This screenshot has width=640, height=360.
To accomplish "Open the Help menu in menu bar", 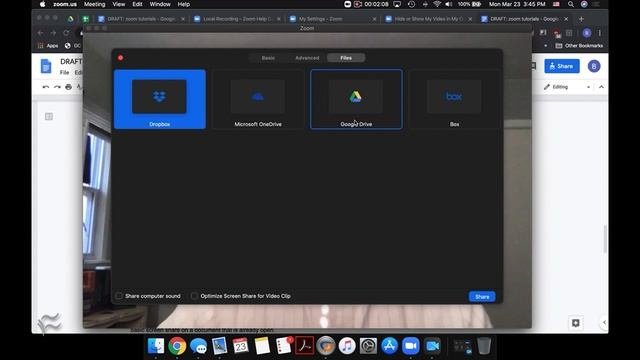I will coord(183,4).
